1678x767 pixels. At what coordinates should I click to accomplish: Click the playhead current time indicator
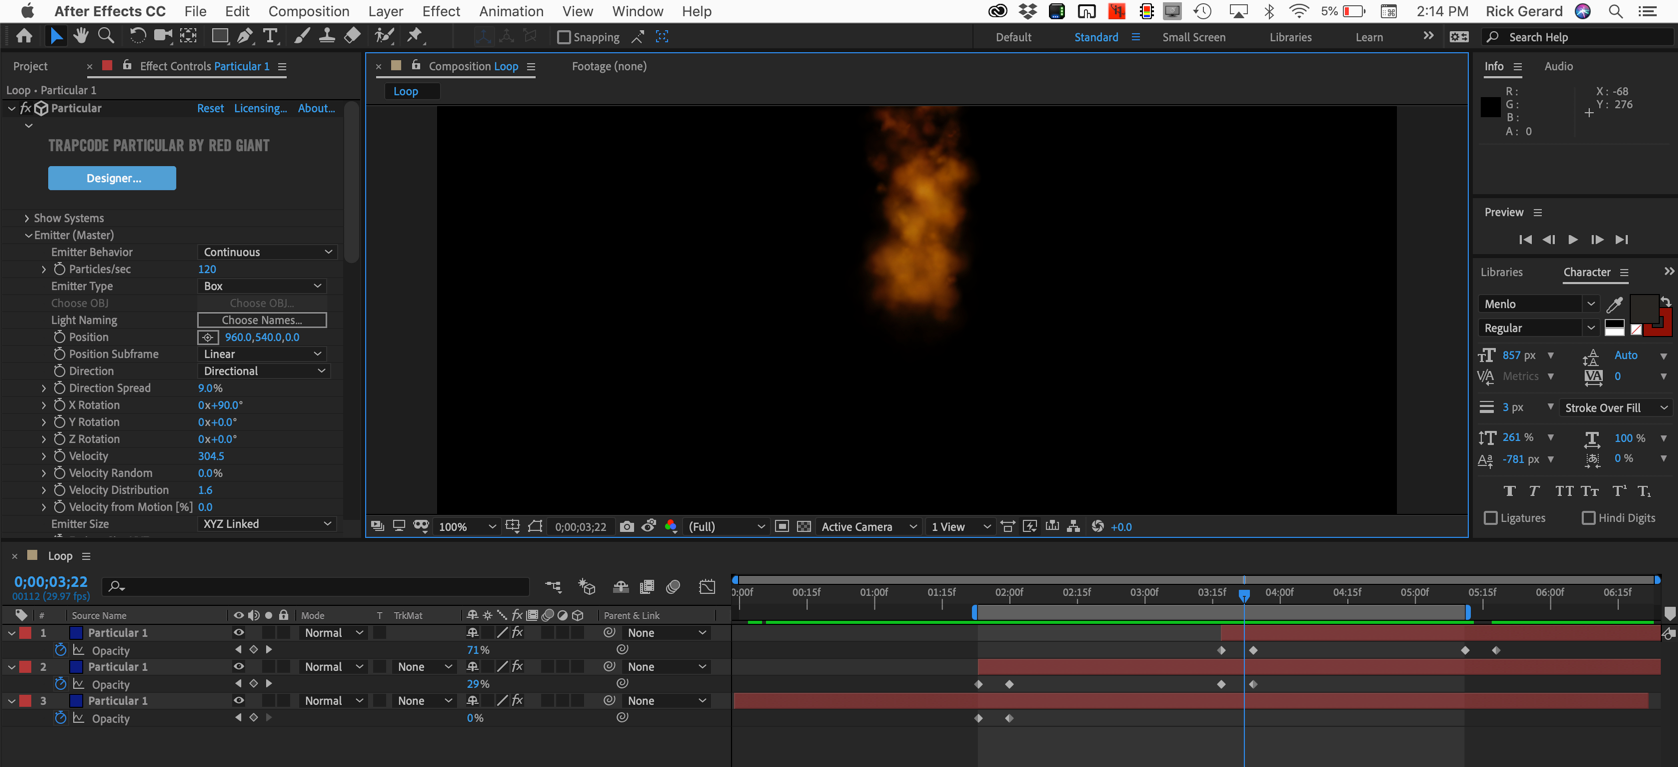(x=1244, y=594)
